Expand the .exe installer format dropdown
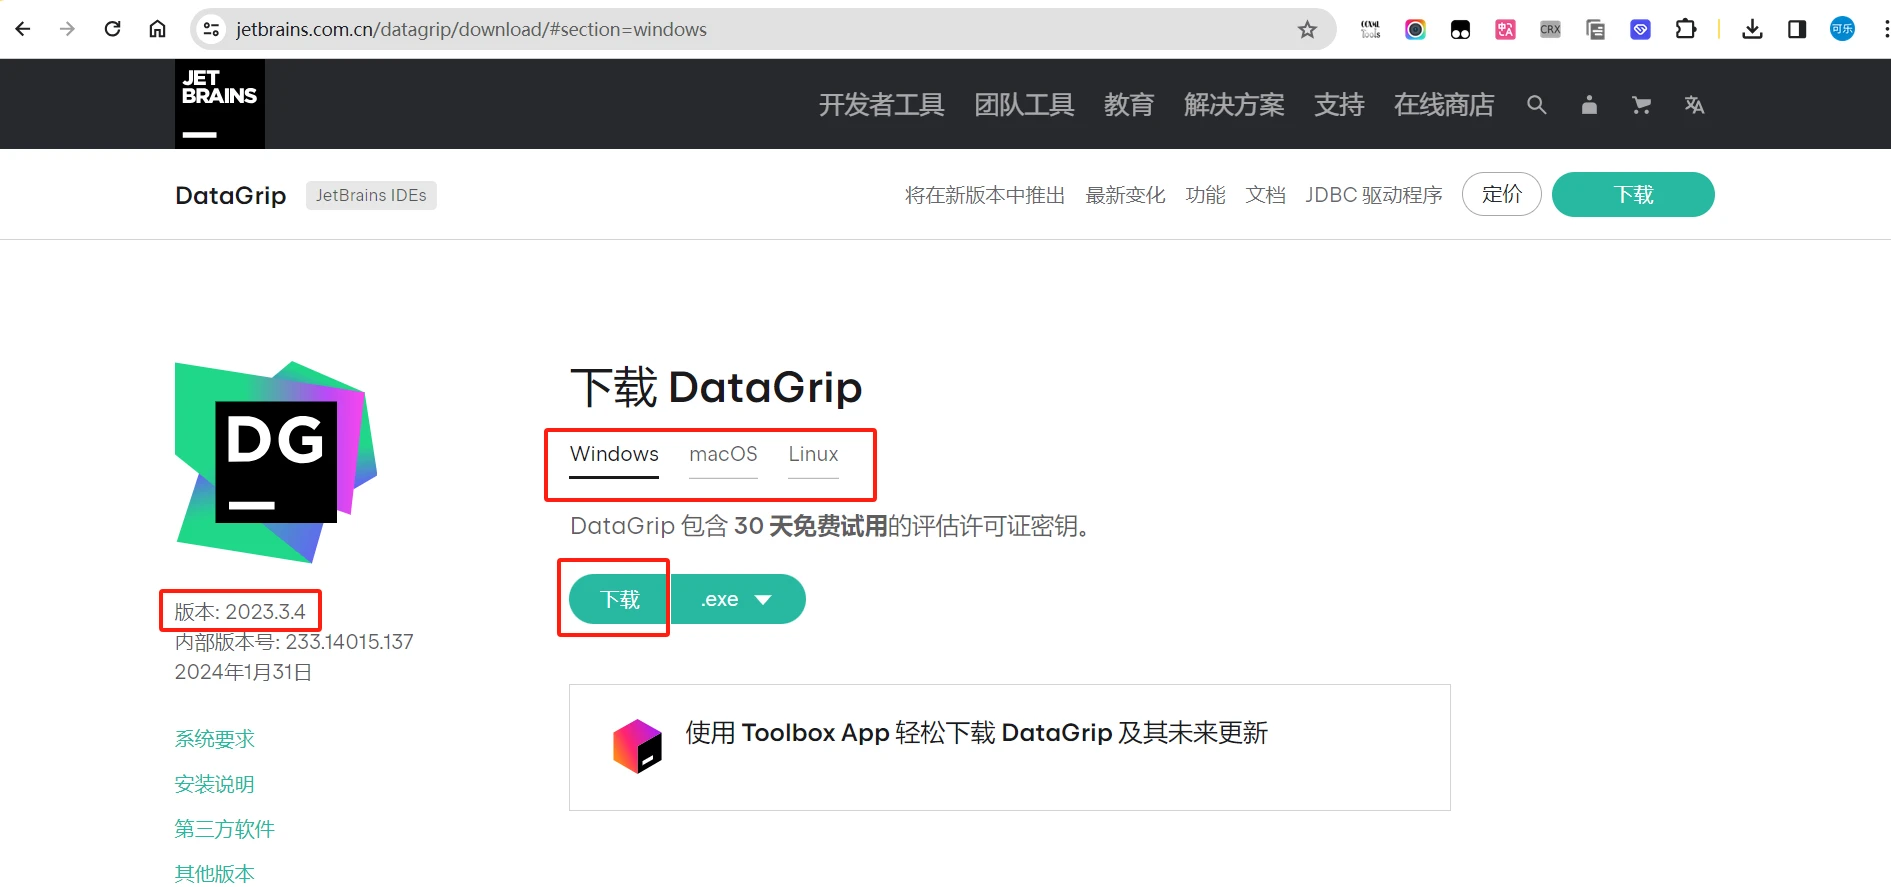The image size is (1891, 887). click(x=738, y=599)
